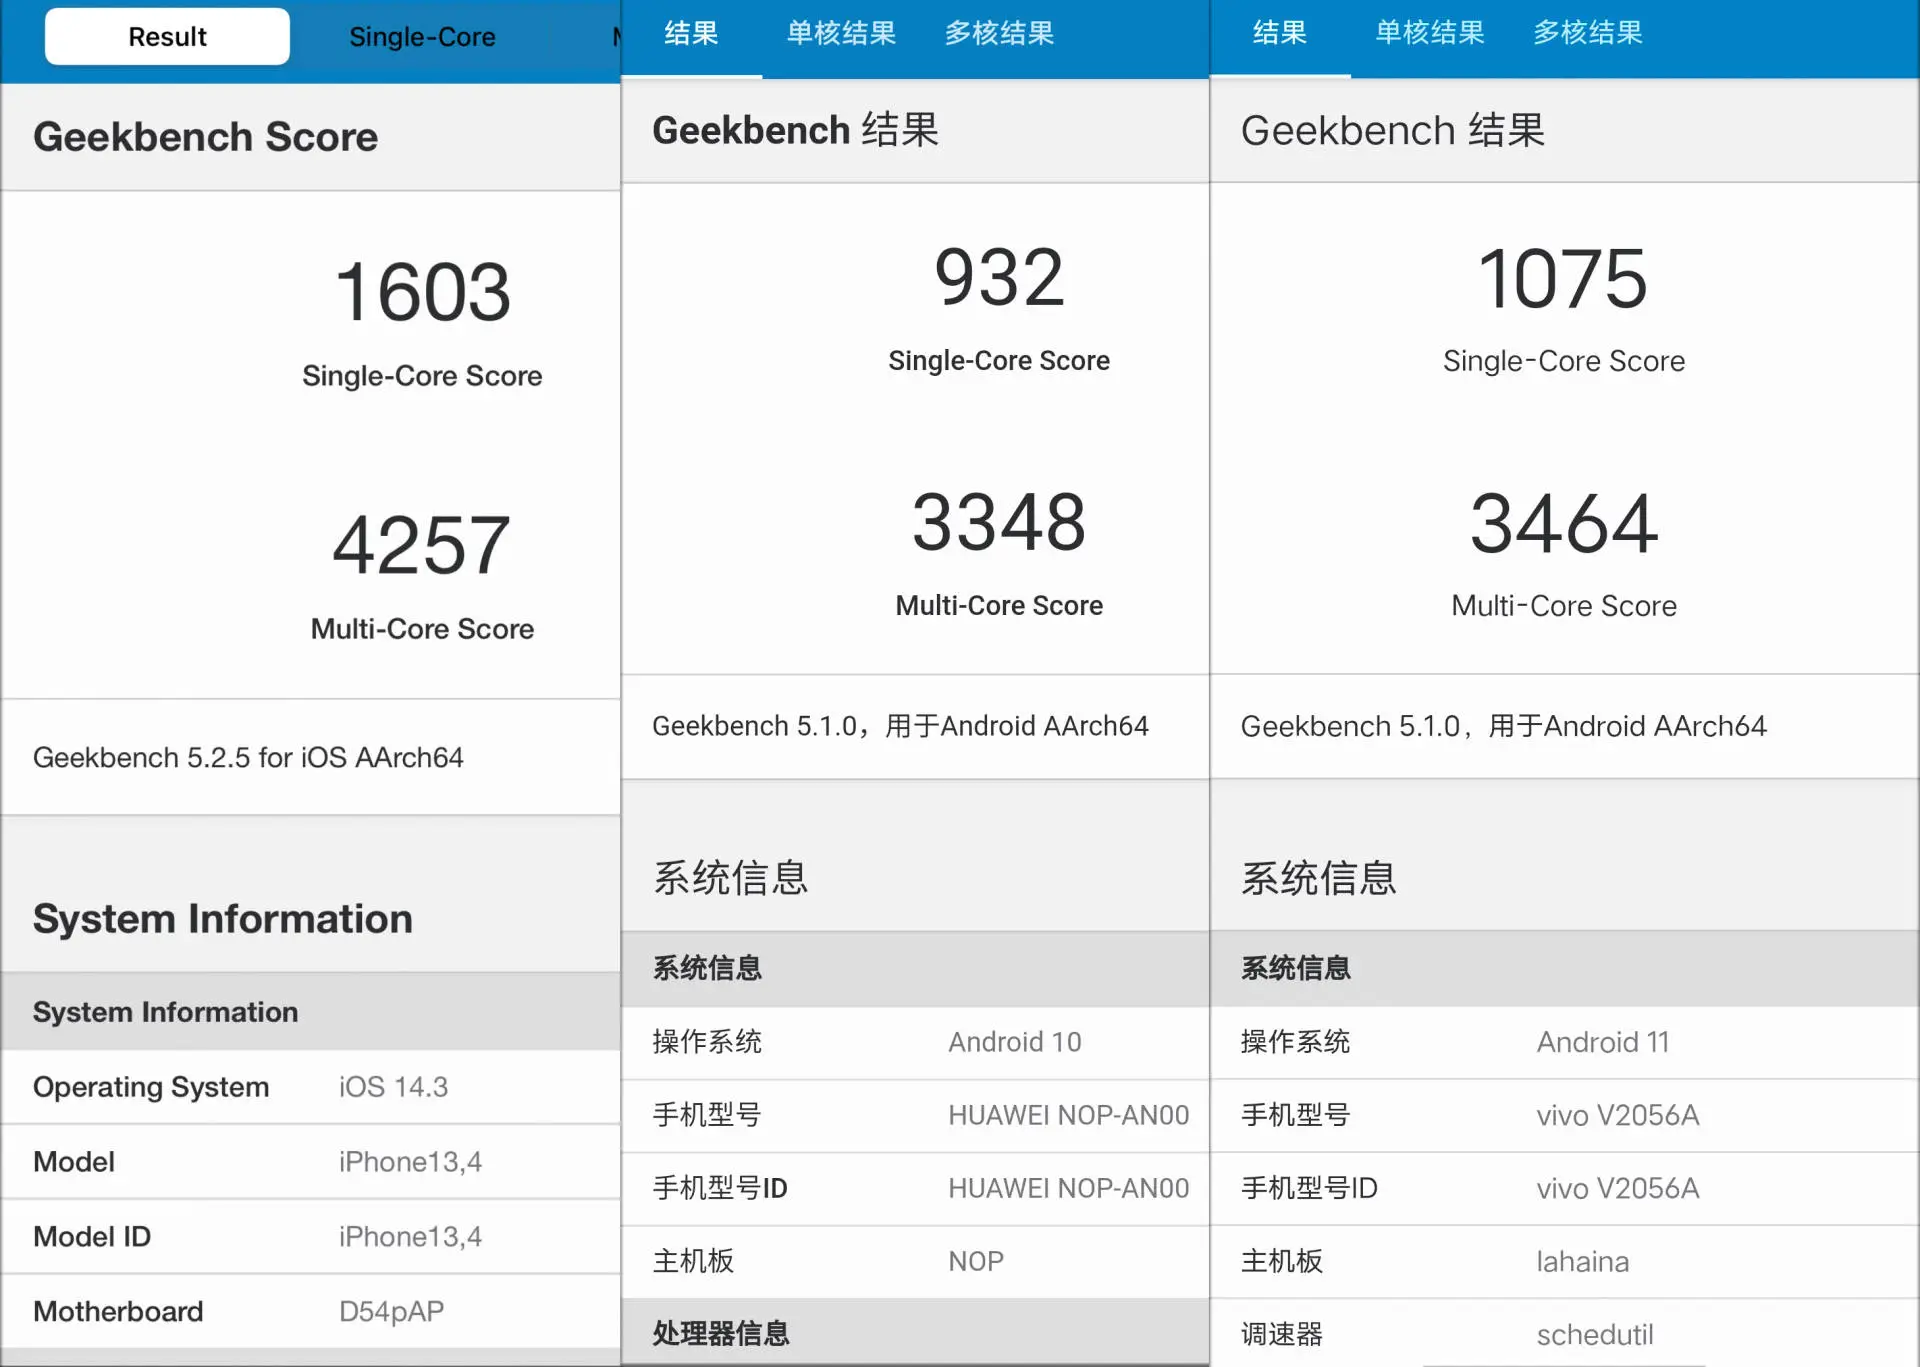Open 结果 tab in the Huawei panel

pos(691,33)
